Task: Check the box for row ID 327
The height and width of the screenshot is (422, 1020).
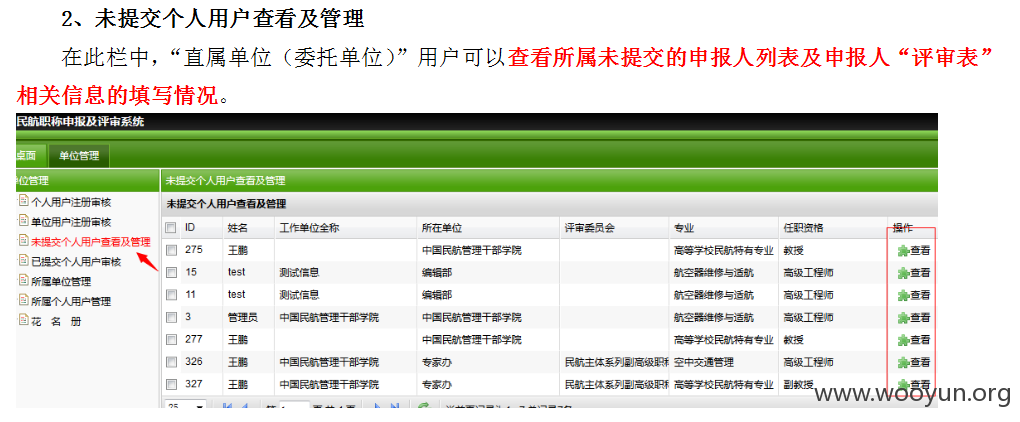Action: point(171,384)
